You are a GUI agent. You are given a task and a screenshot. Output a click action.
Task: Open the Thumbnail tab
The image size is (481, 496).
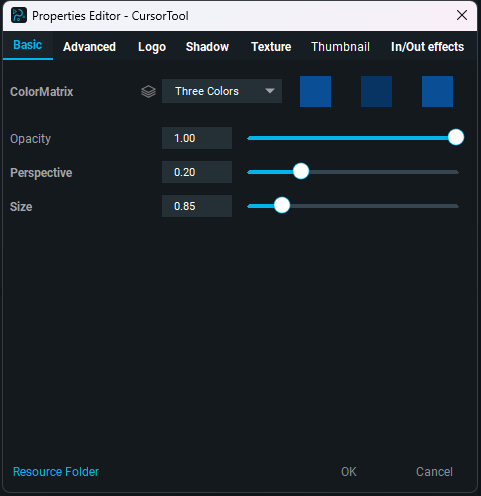(x=340, y=47)
